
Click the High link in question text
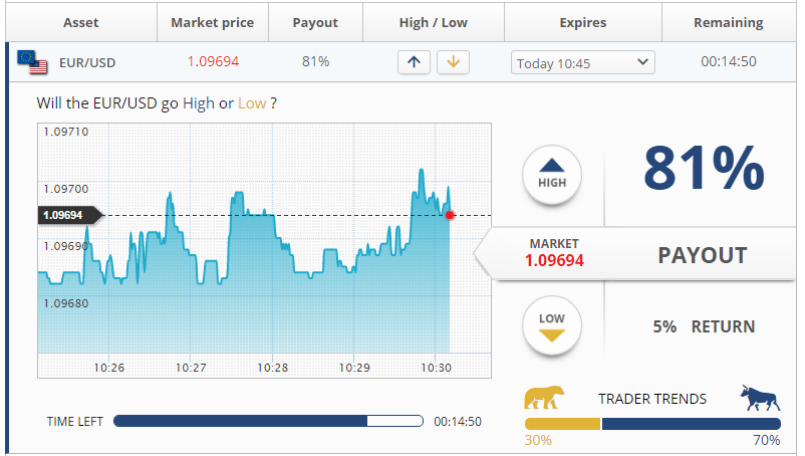tap(199, 103)
